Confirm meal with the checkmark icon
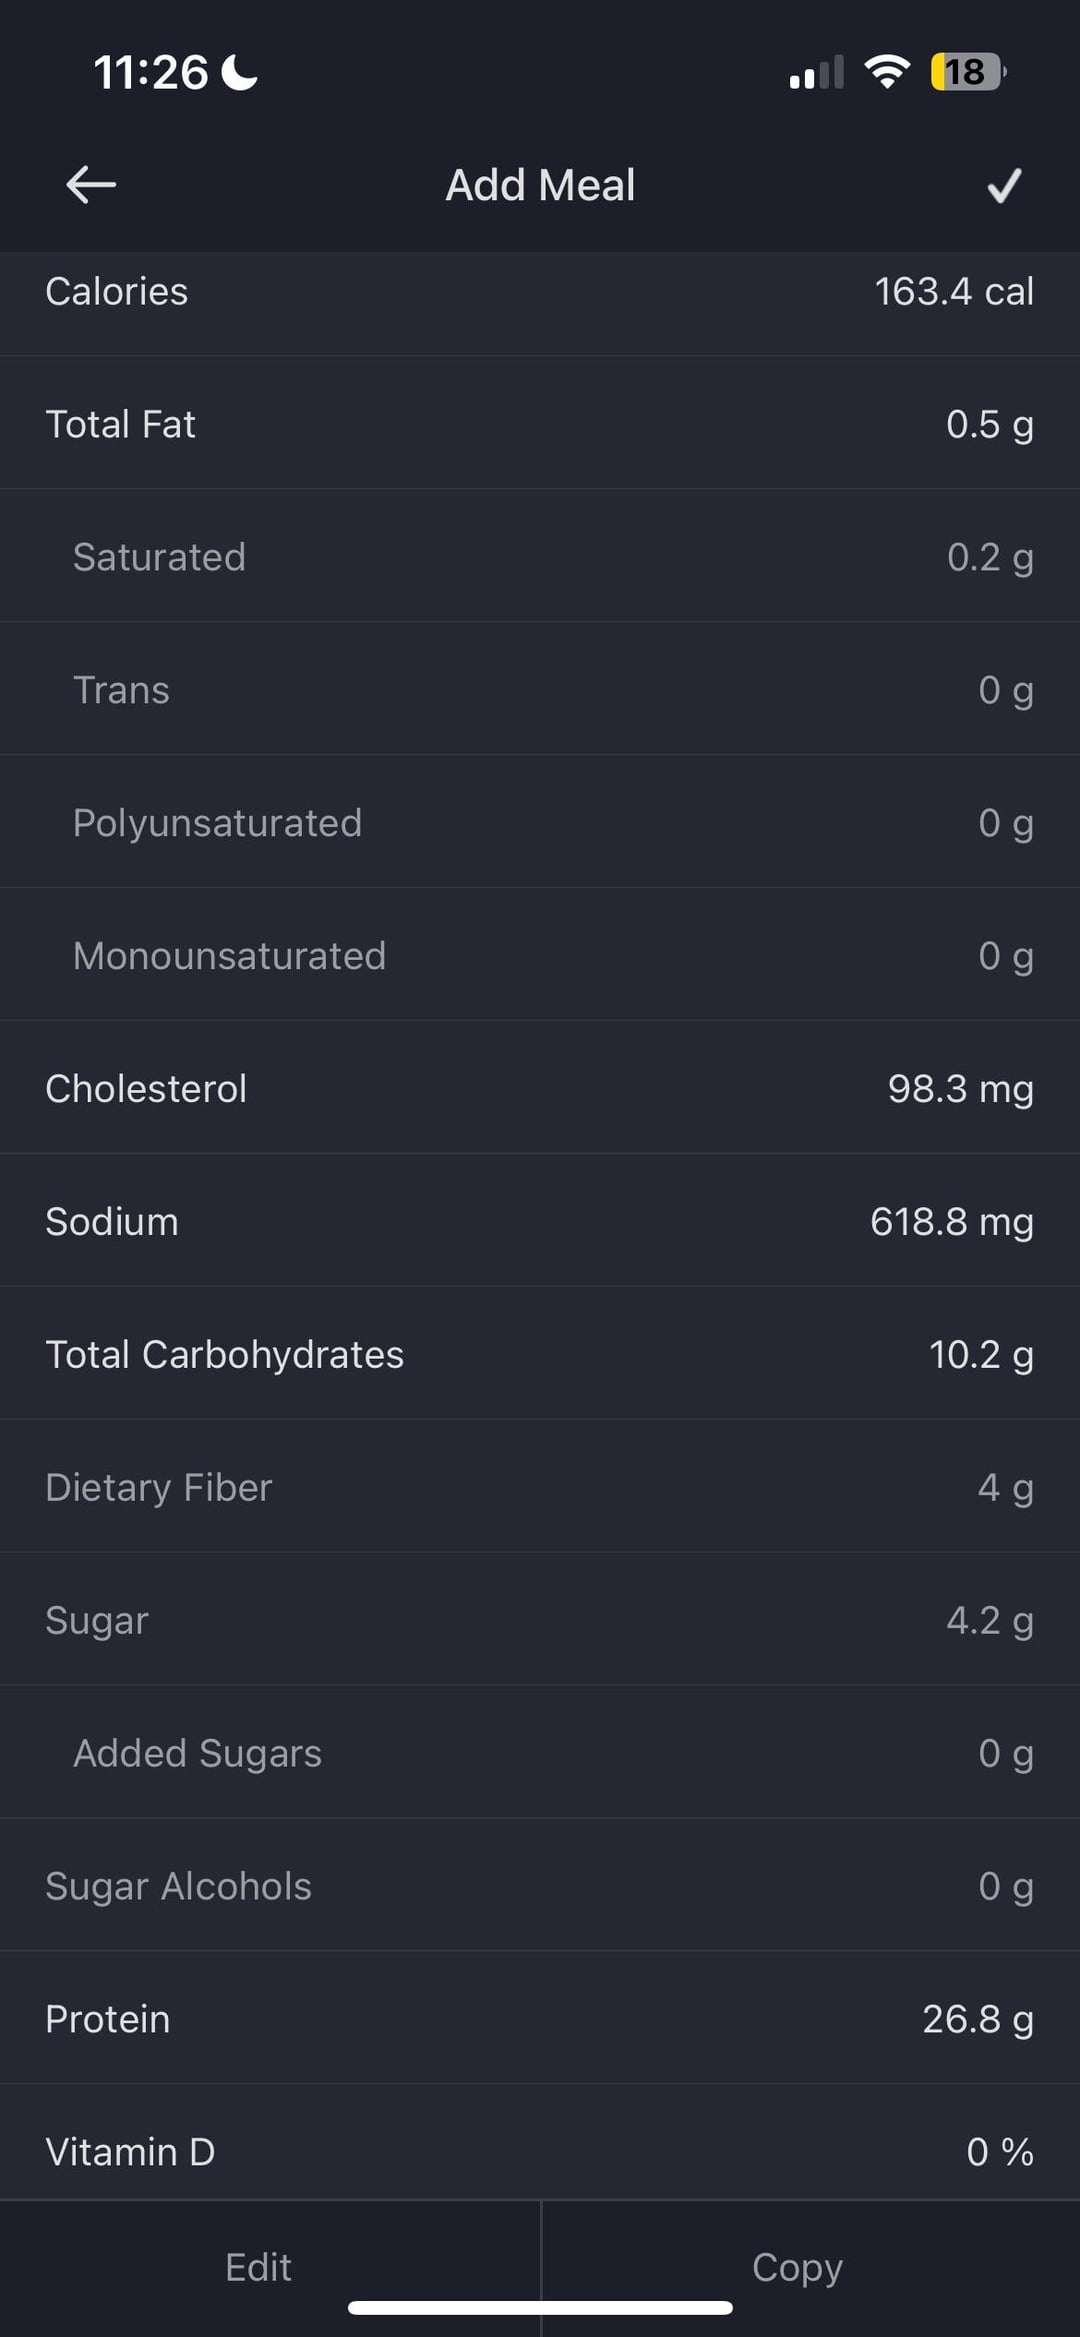 [1004, 185]
